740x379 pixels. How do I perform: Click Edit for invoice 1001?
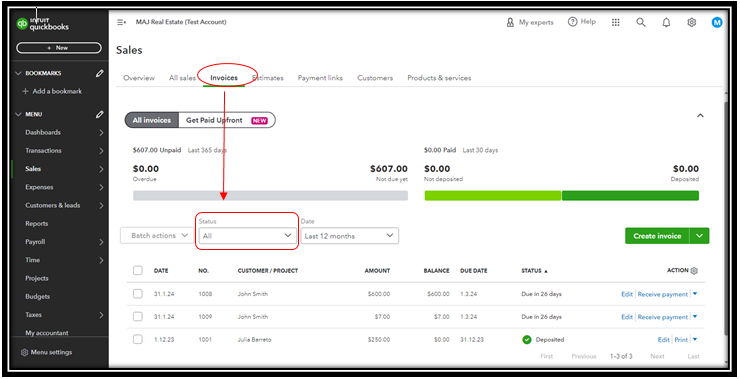pos(664,340)
